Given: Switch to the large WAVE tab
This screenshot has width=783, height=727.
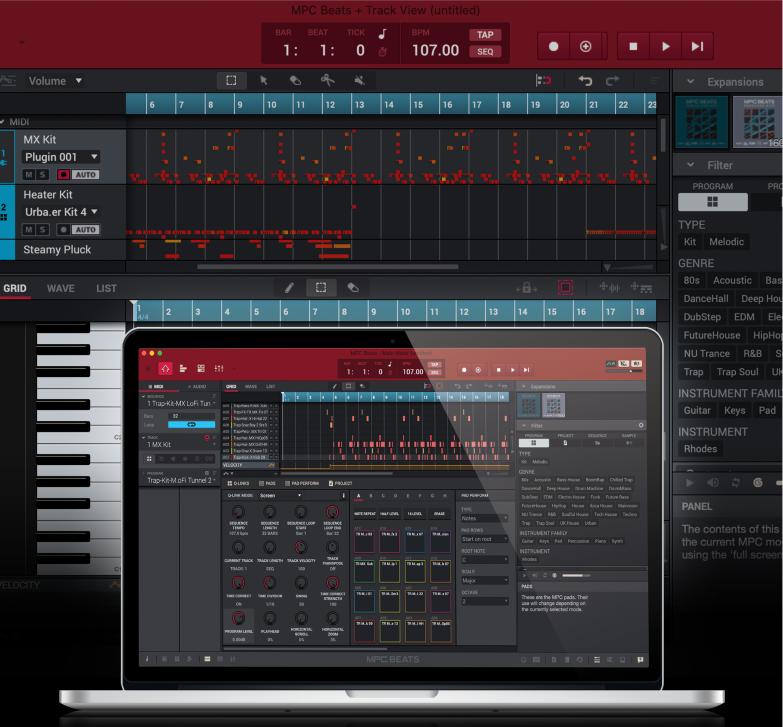Looking at the screenshot, I should (60, 288).
